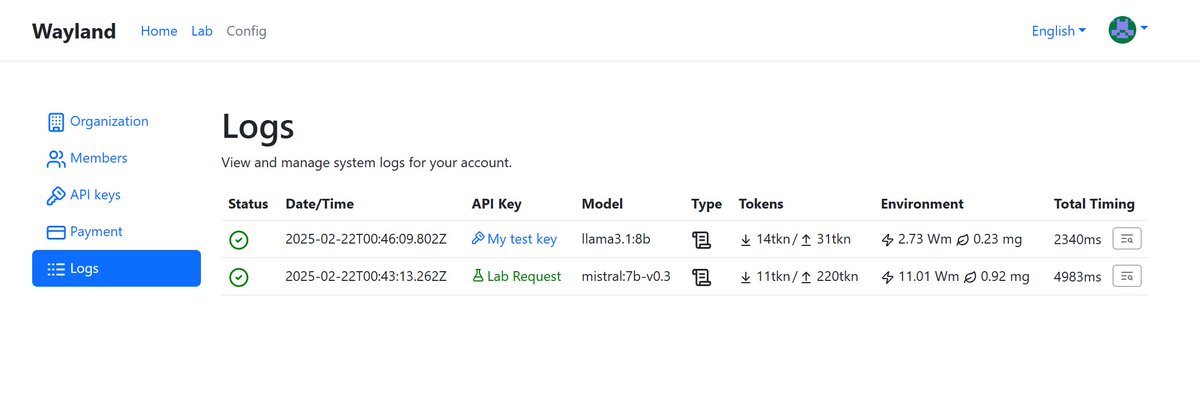1200x401 pixels.
Task: Click the lightning icon beside 2.73 Wm
Action: (x=887, y=240)
